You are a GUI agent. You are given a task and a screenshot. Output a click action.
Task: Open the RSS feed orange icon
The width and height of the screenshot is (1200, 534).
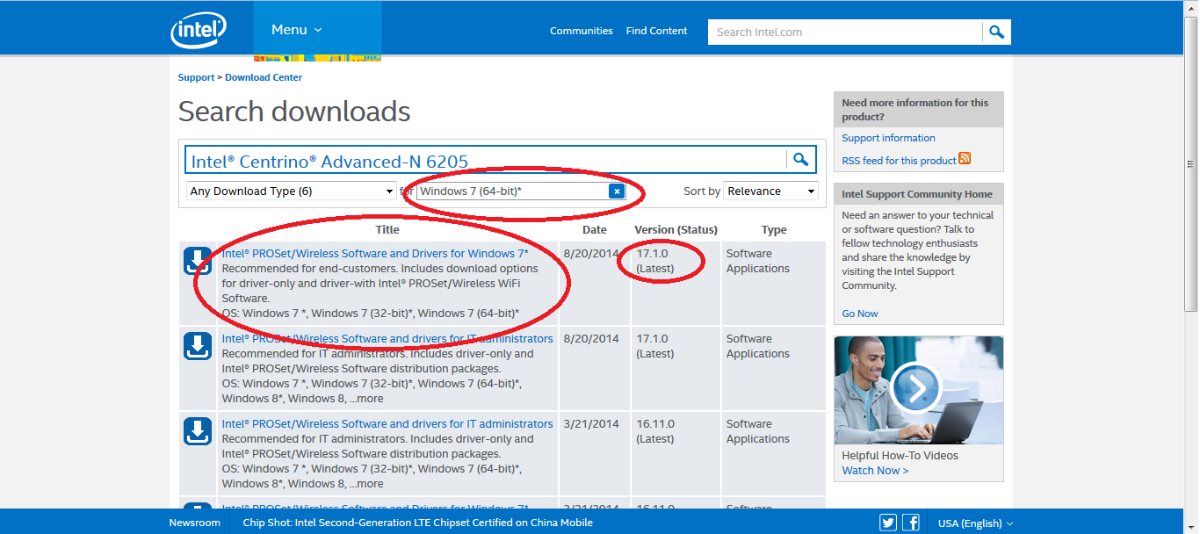965,159
